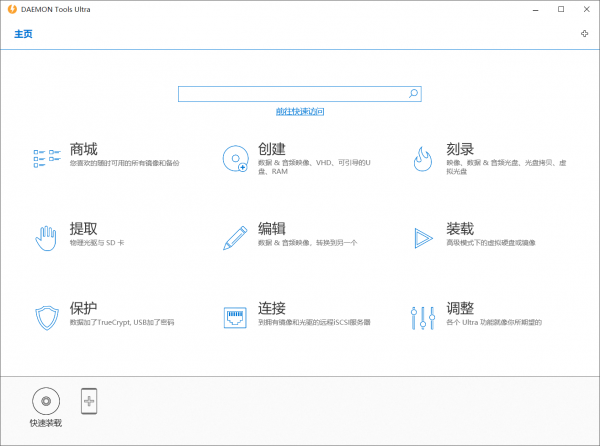The width and height of the screenshot is (600, 446).
Task: Open the 编辑 heading
Action: (x=272, y=229)
